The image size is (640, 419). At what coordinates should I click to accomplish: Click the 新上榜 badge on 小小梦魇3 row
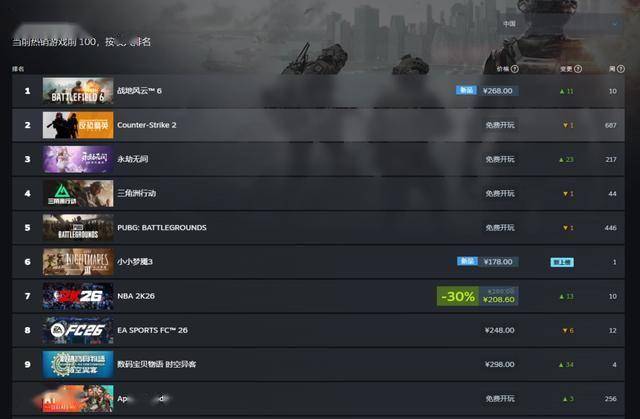click(x=562, y=262)
